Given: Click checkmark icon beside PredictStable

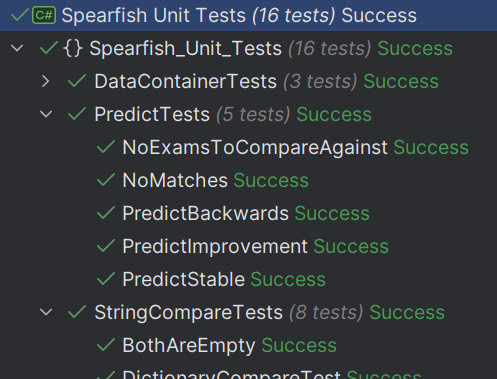Looking at the screenshot, I should pyautogui.click(x=106, y=279).
